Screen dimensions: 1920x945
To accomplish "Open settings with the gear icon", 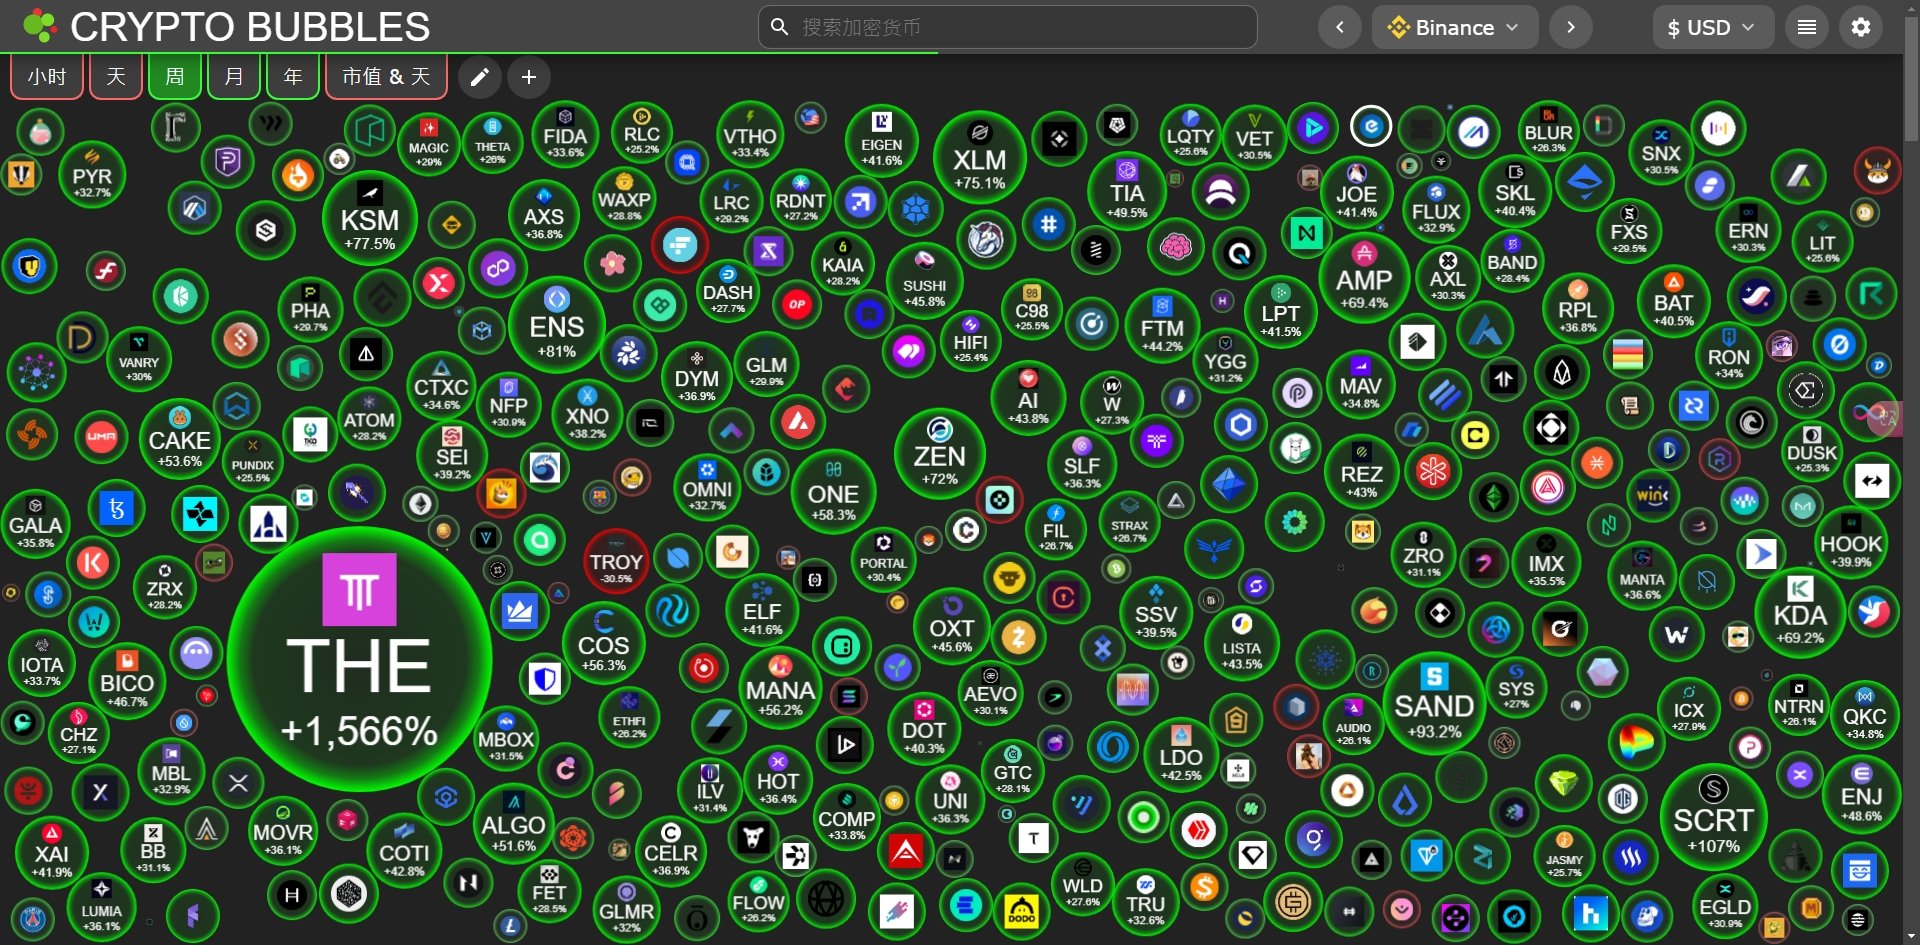I will click(x=1861, y=27).
